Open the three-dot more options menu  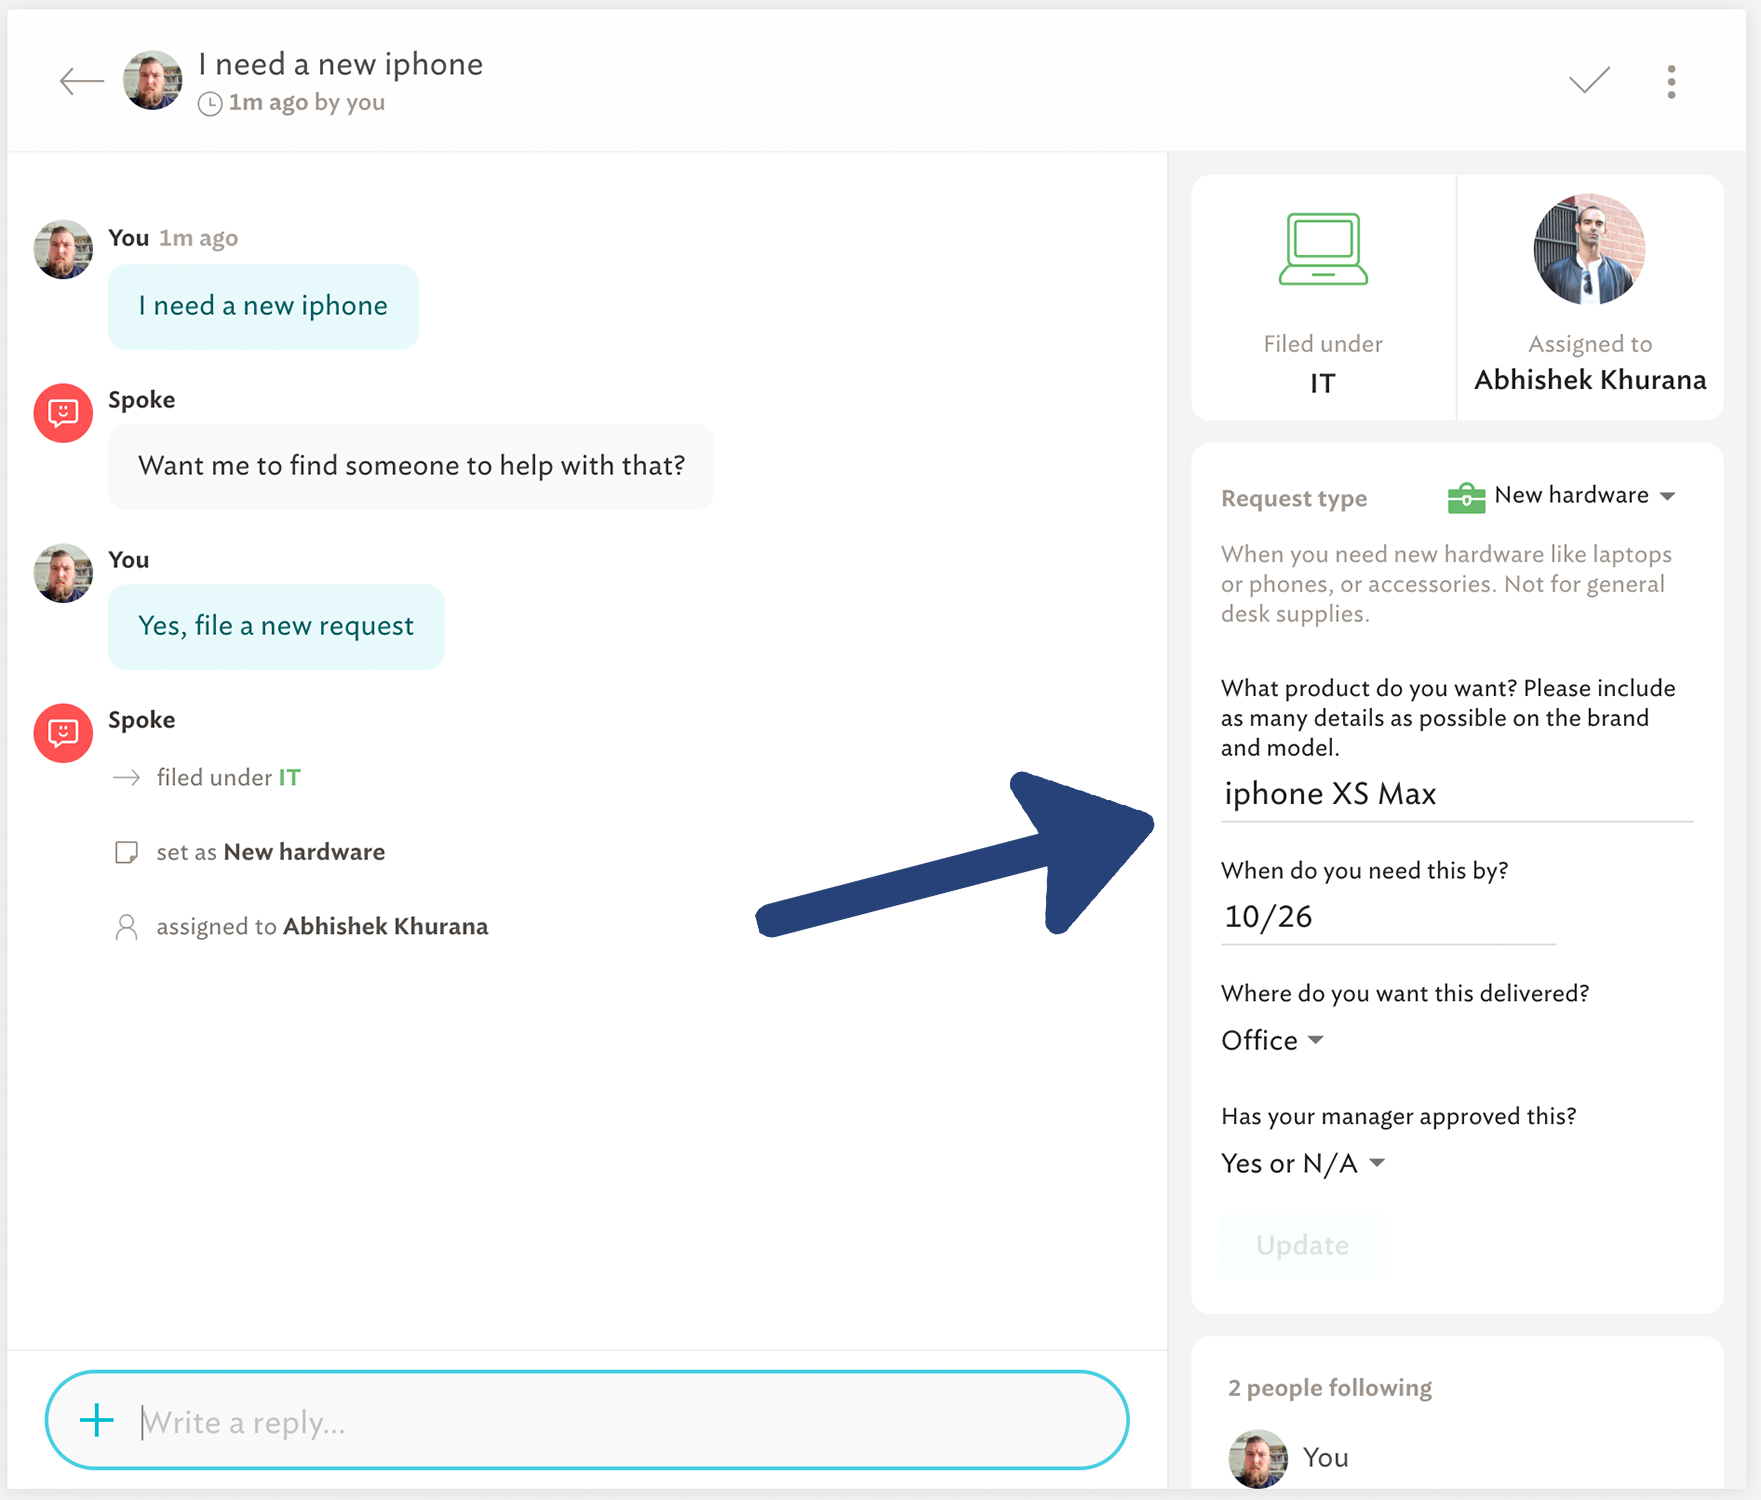pos(1671,81)
